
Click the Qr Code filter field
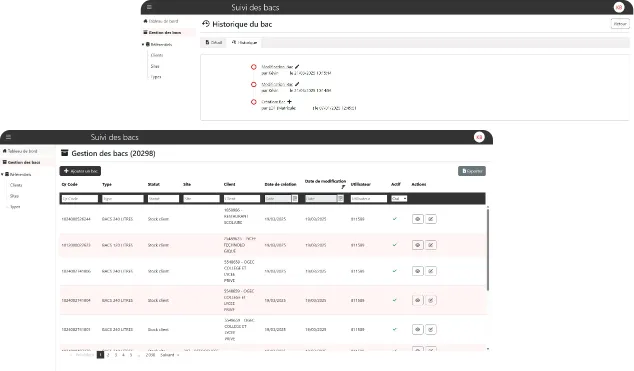point(80,198)
